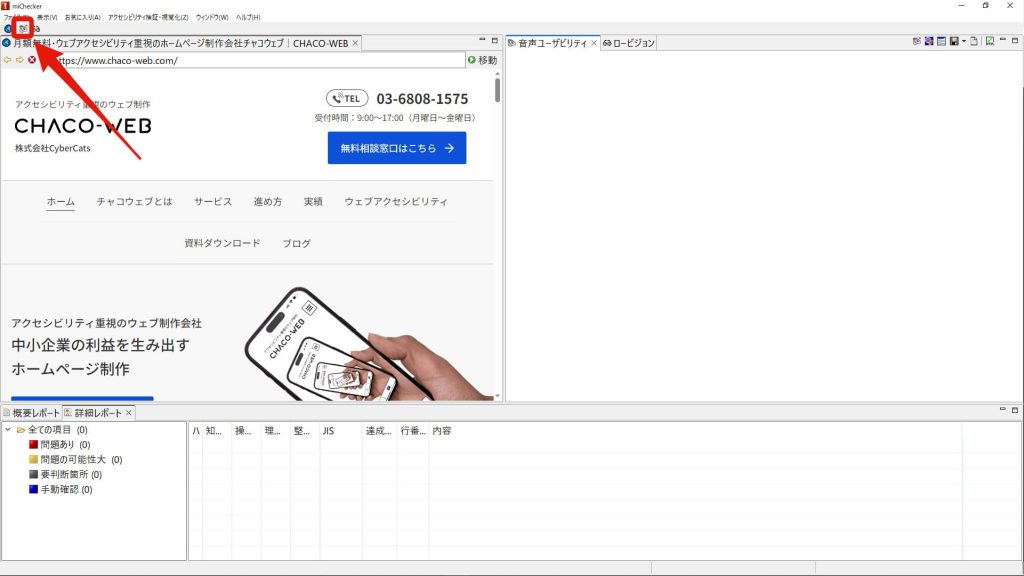Click the save icon in audio usability panel
This screenshot has width=1024, height=576.
tap(955, 42)
